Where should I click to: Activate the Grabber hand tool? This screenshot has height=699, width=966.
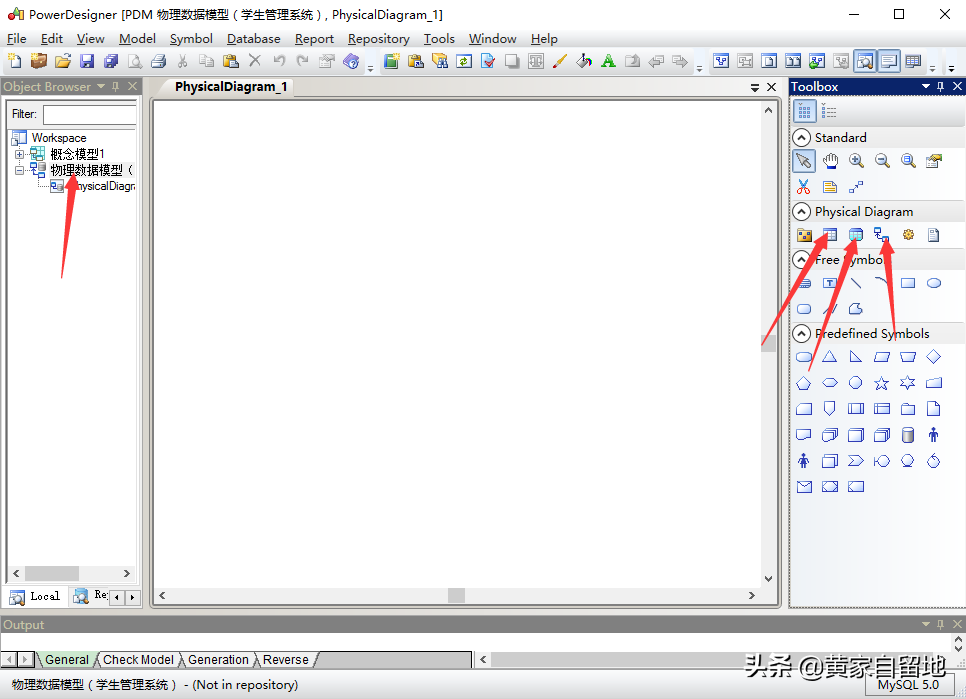coord(830,161)
